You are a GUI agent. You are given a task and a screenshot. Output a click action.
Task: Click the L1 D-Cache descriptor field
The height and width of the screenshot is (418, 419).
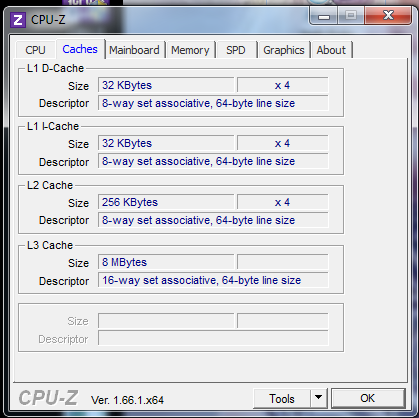(213, 103)
